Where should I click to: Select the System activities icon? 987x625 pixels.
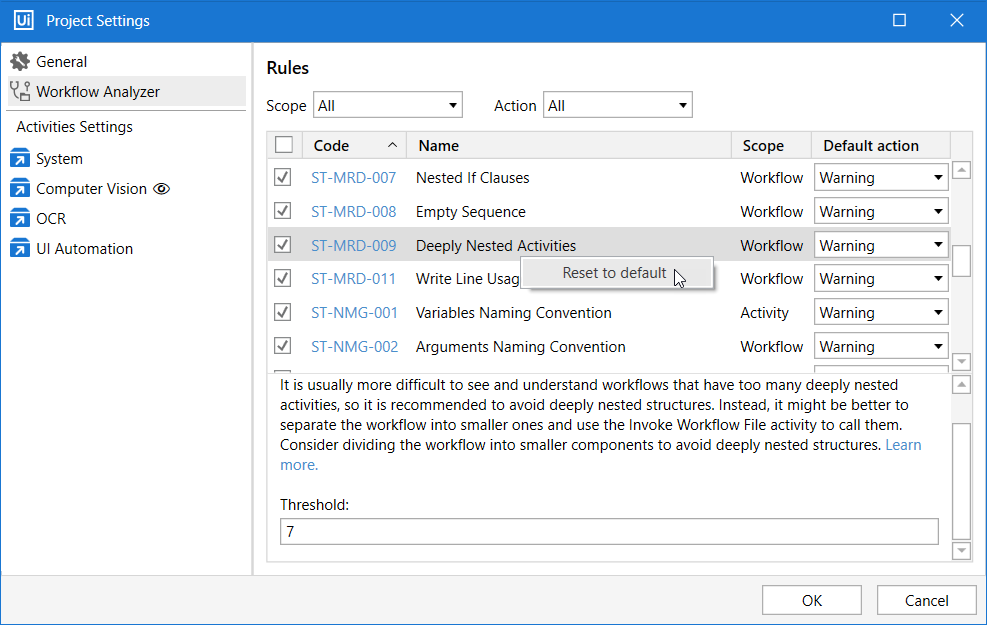tap(20, 159)
